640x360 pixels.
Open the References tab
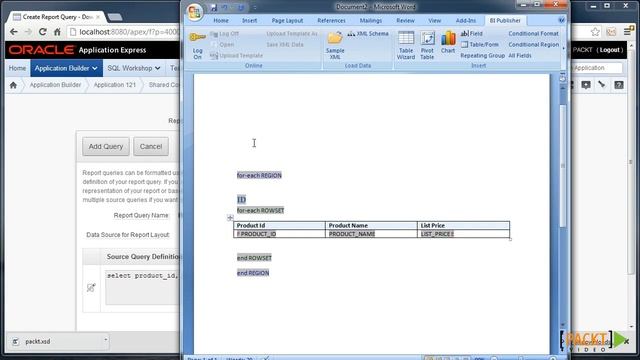click(331, 20)
